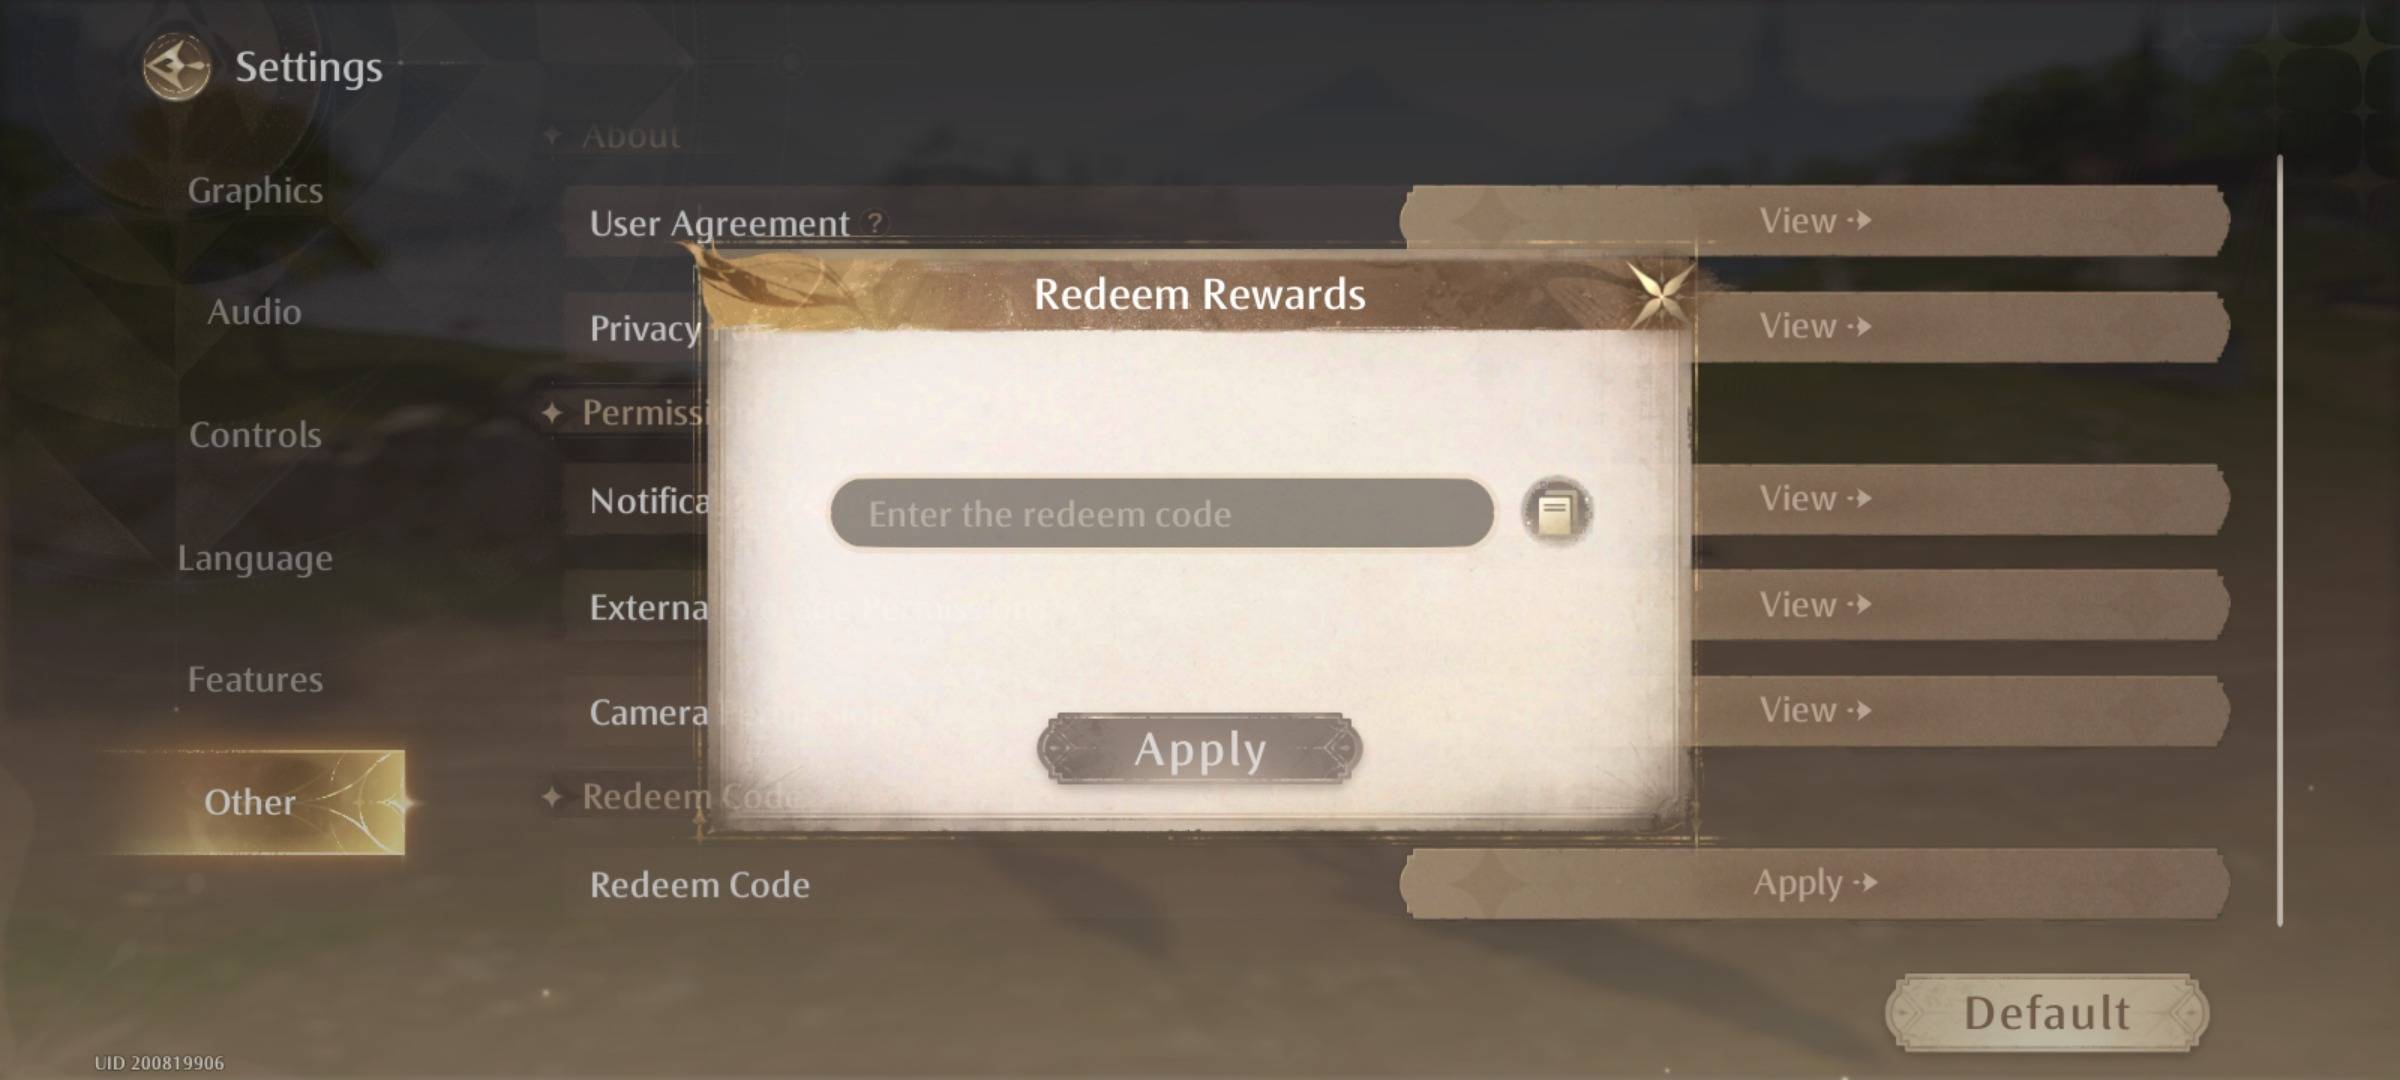Click Apply on the Redeem Code row
2400x1080 pixels.
click(1811, 884)
